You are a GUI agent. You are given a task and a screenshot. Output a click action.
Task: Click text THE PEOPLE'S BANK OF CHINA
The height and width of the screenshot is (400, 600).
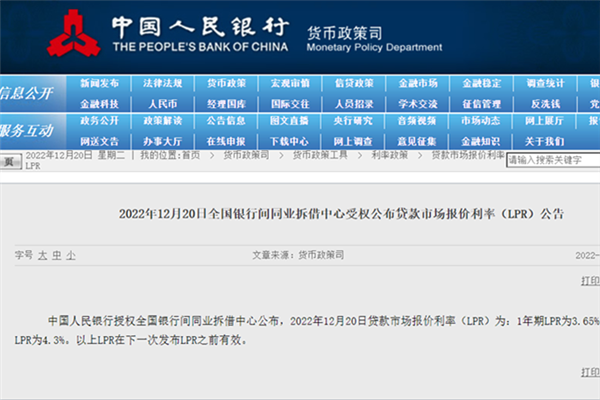(200, 47)
